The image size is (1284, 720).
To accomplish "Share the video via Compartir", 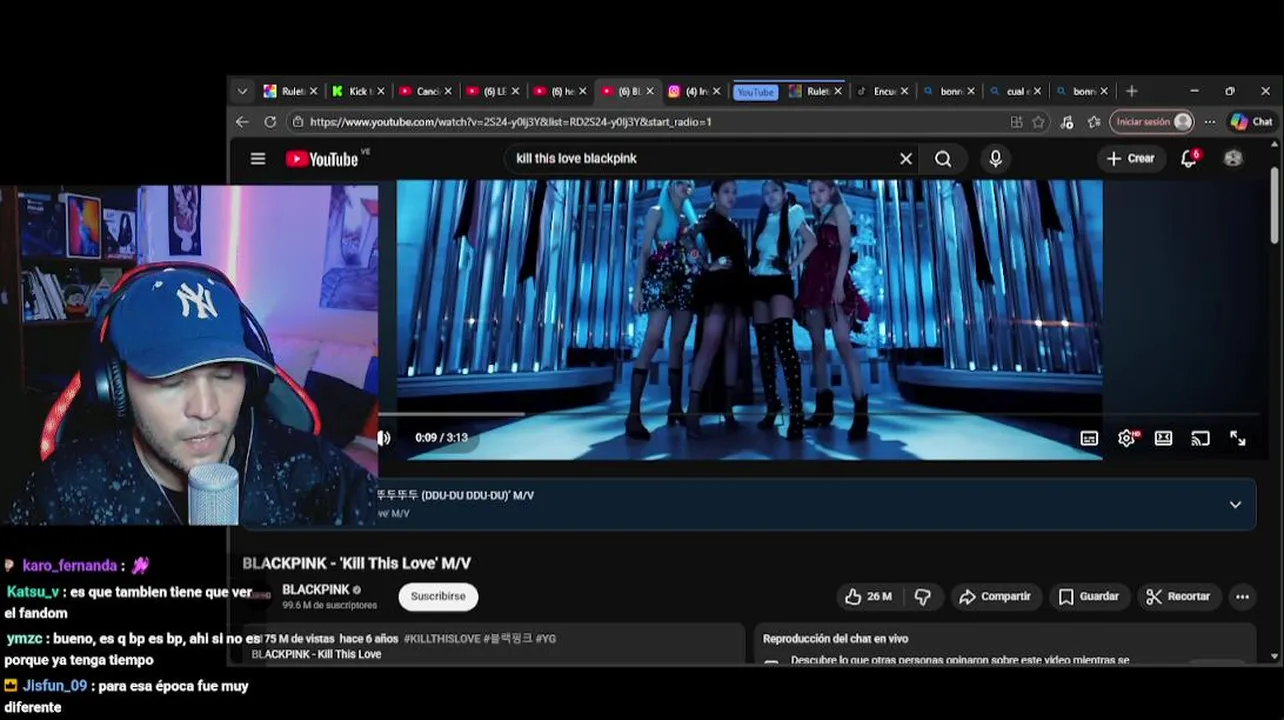I will 995,596.
